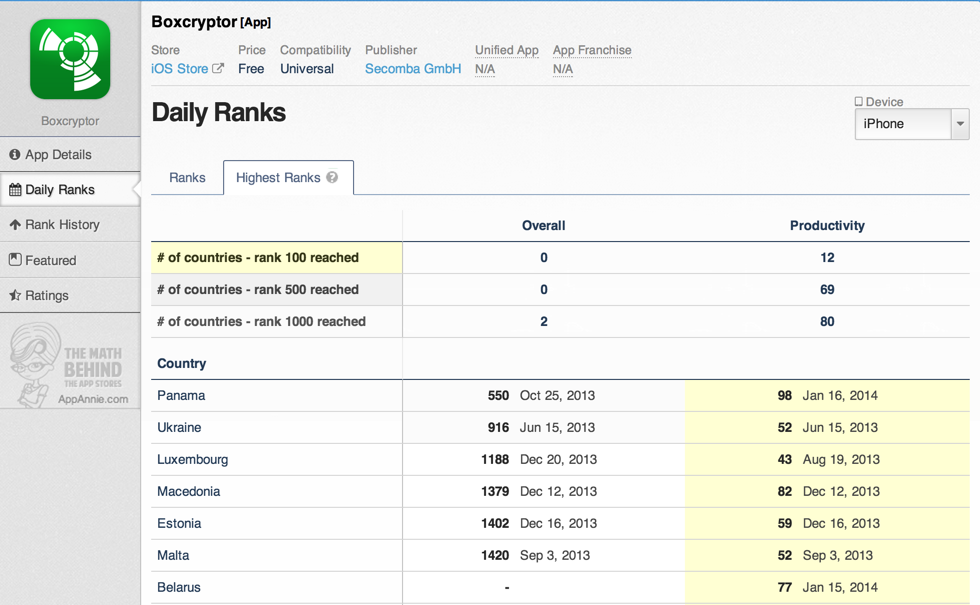Image resolution: width=980 pixels, height=605 pixels.
Task: Click the calendar icon beside Daily Ranks
Action: [x=15, y=190]
